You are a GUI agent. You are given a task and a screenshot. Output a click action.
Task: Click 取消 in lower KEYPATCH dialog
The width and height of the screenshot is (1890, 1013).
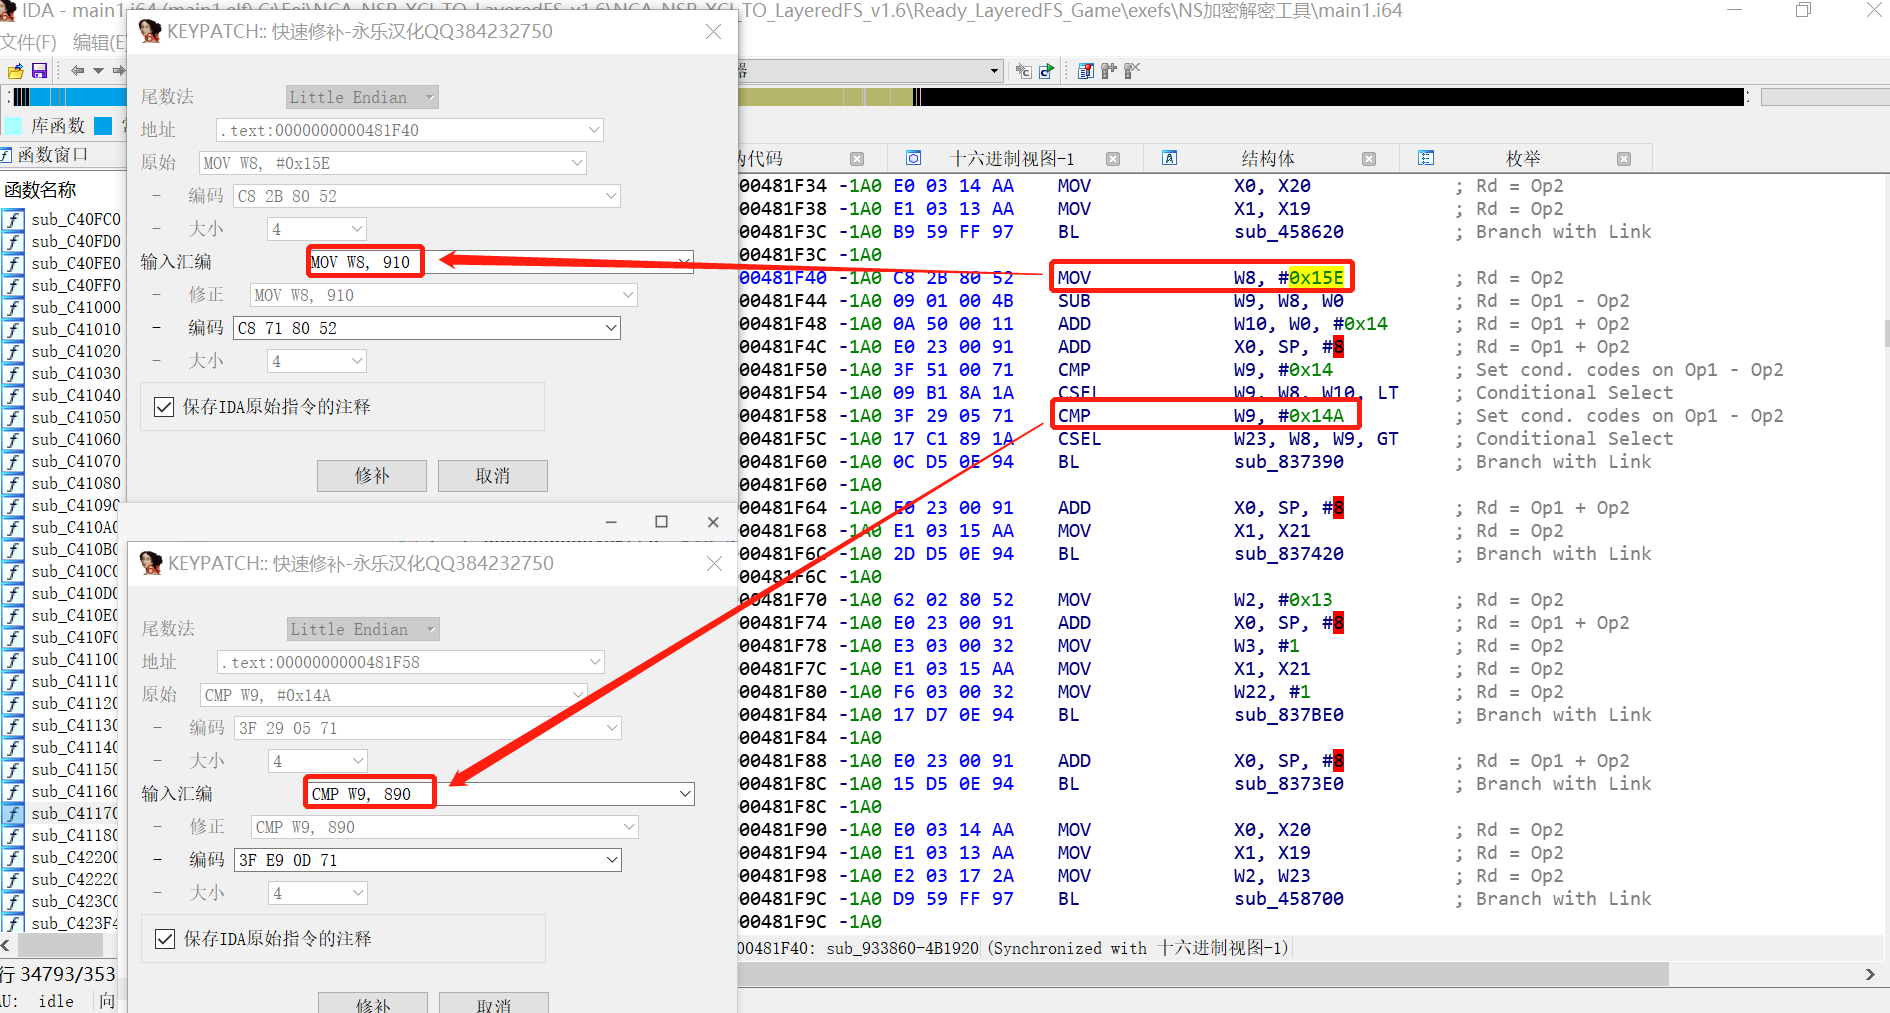tap(494, 1003)
